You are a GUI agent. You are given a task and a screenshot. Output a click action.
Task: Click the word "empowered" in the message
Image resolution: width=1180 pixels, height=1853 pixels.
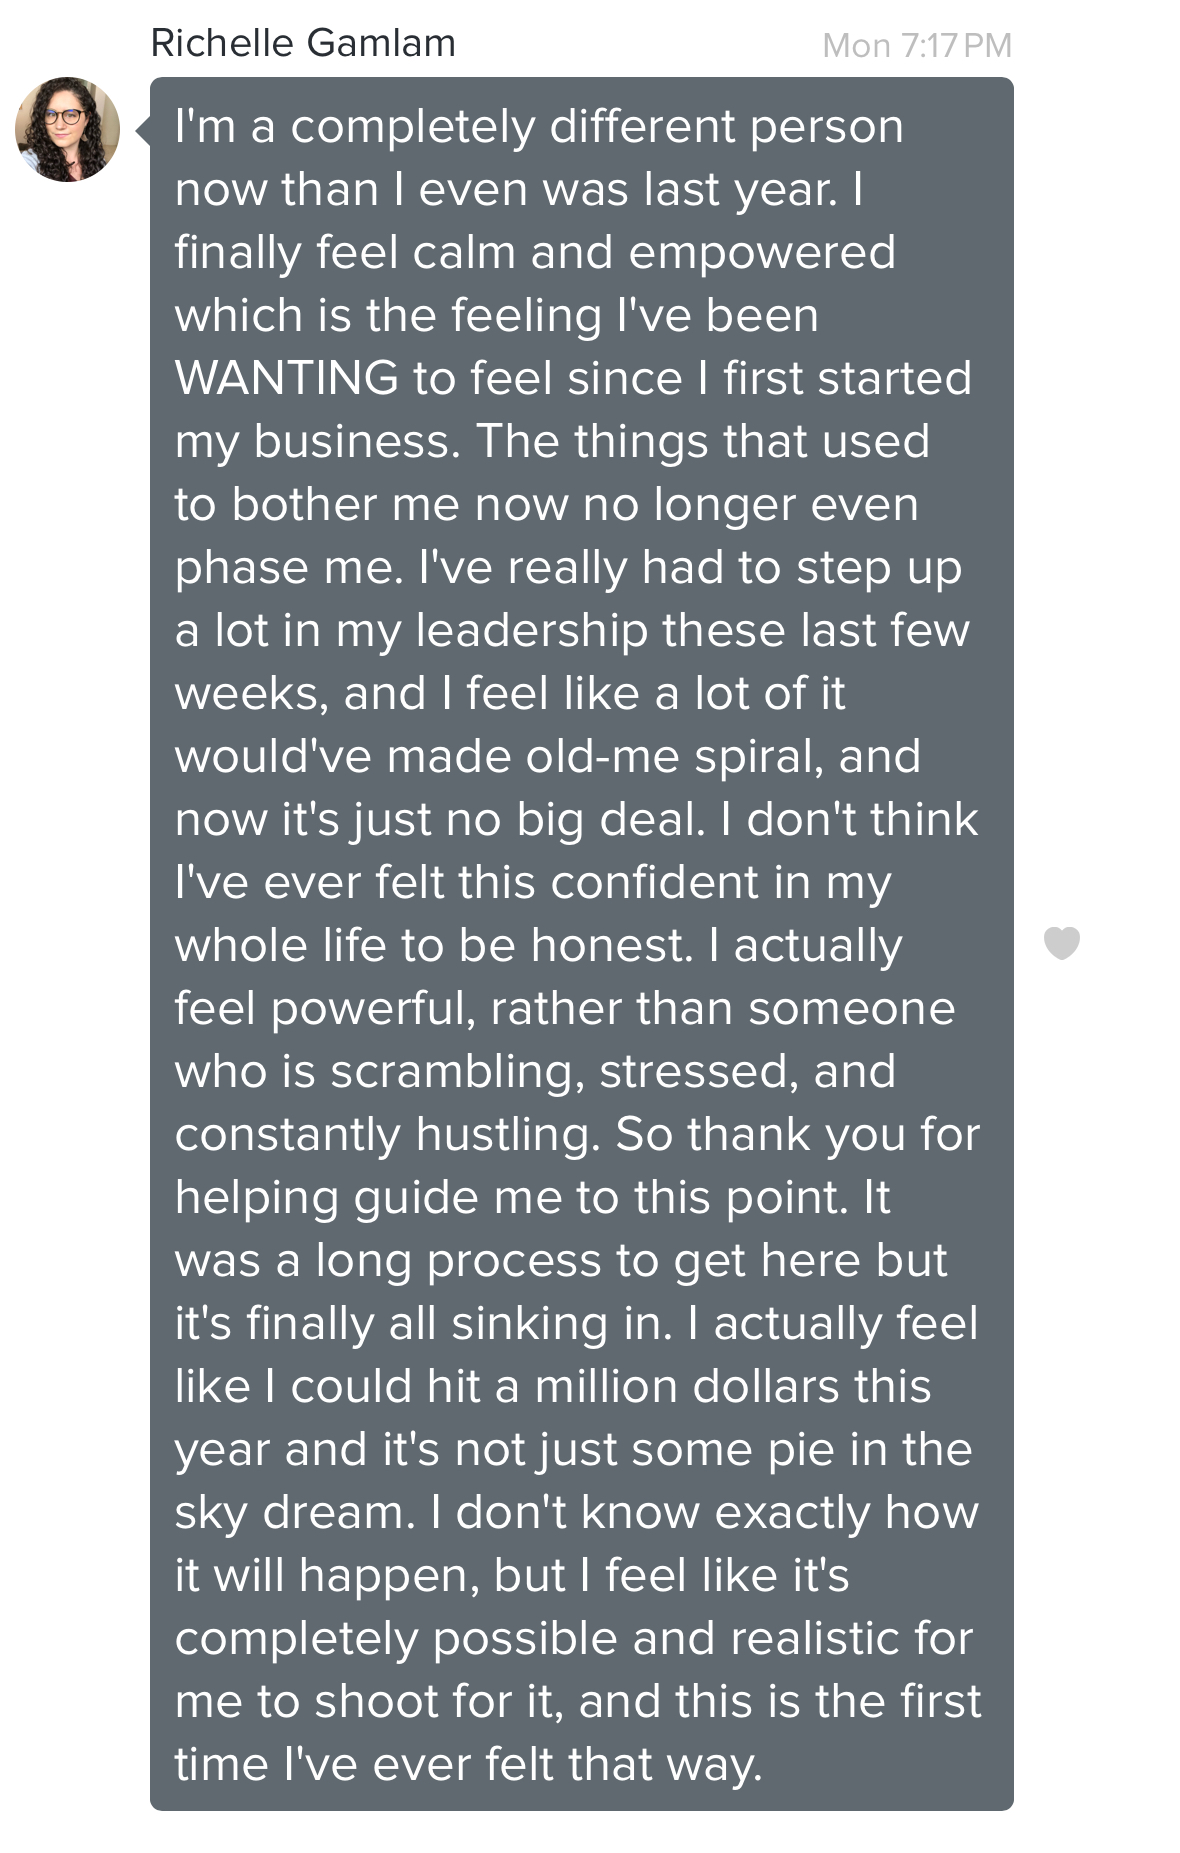click(x=761, y=252)
